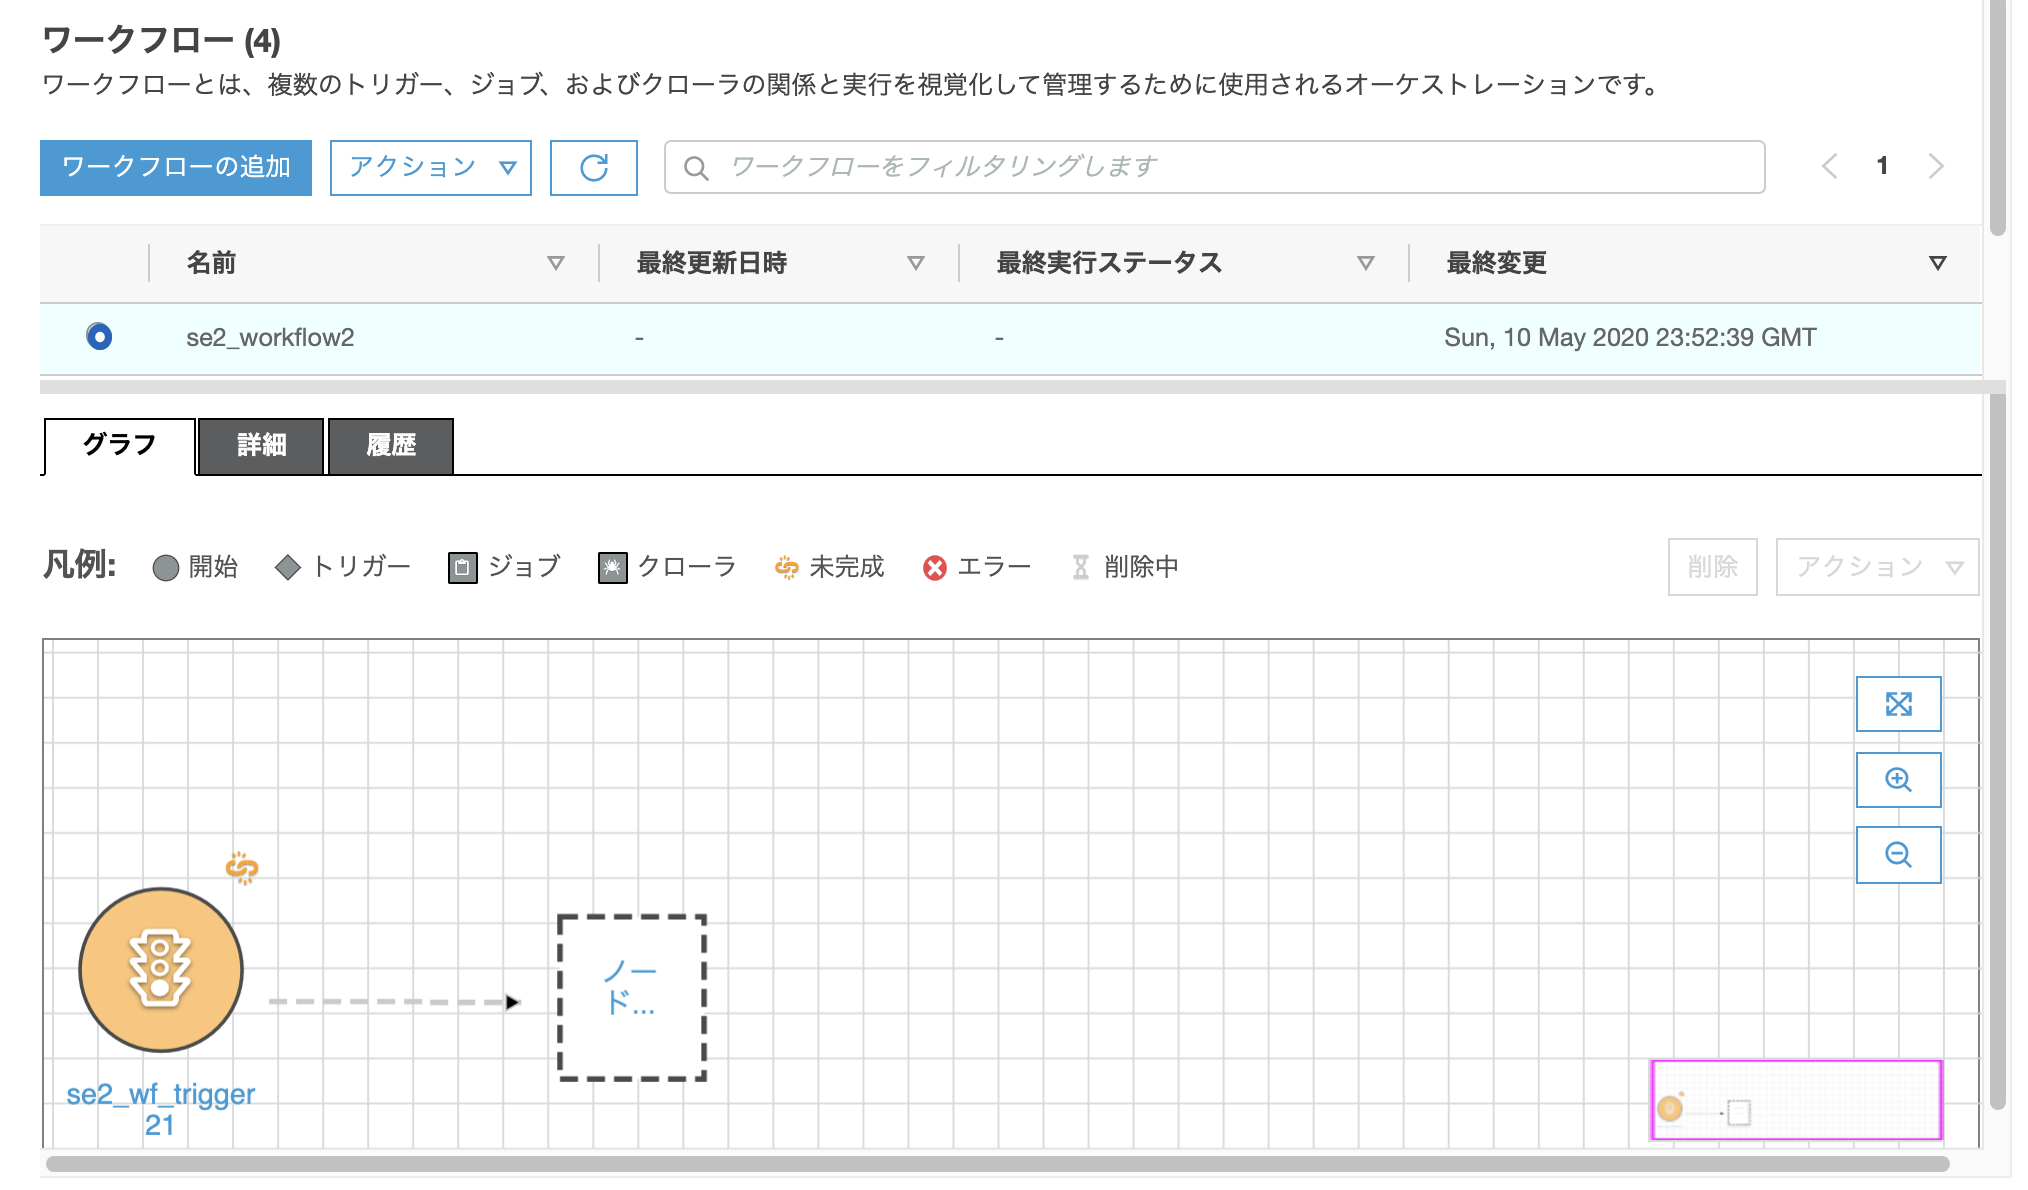The width and height of the screenshot is (2028, 1190).
Task: Click the 削除中 legend indicator
Action: tap(1081, 566)
